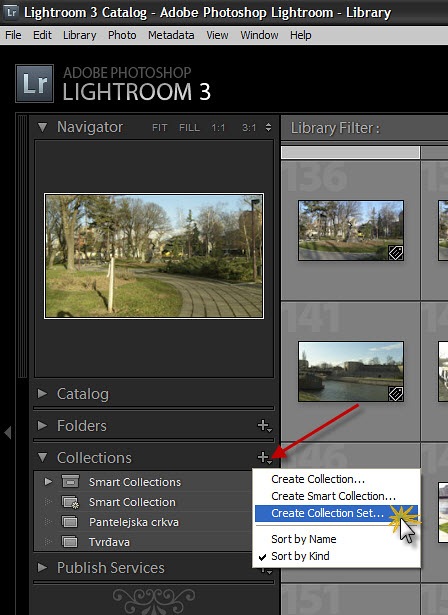Click the Tvrđava collection icon
448x615 pixels.
click(x=70, y=542)
